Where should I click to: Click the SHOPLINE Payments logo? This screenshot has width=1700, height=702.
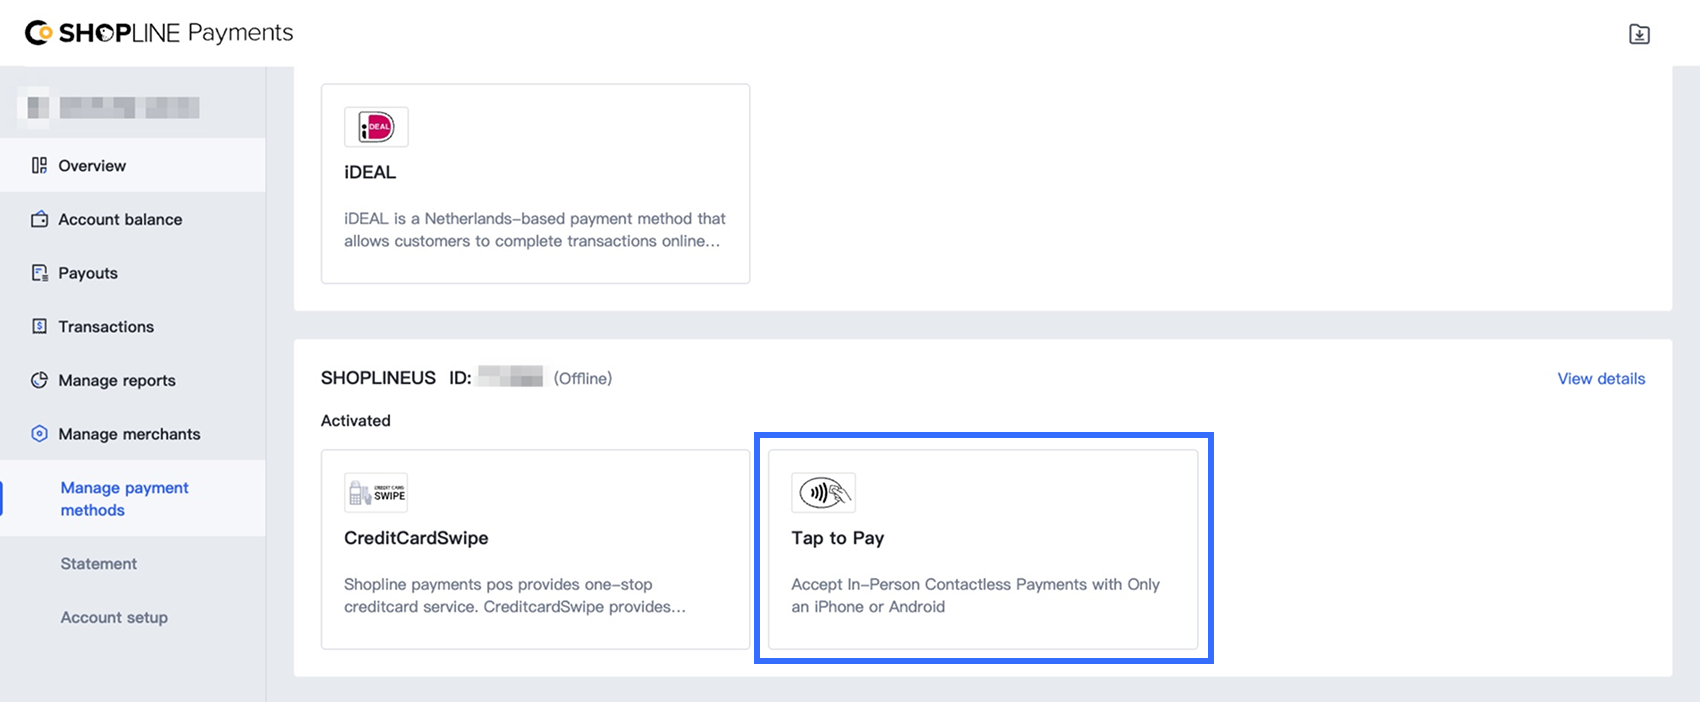click(x=159, y=33)
